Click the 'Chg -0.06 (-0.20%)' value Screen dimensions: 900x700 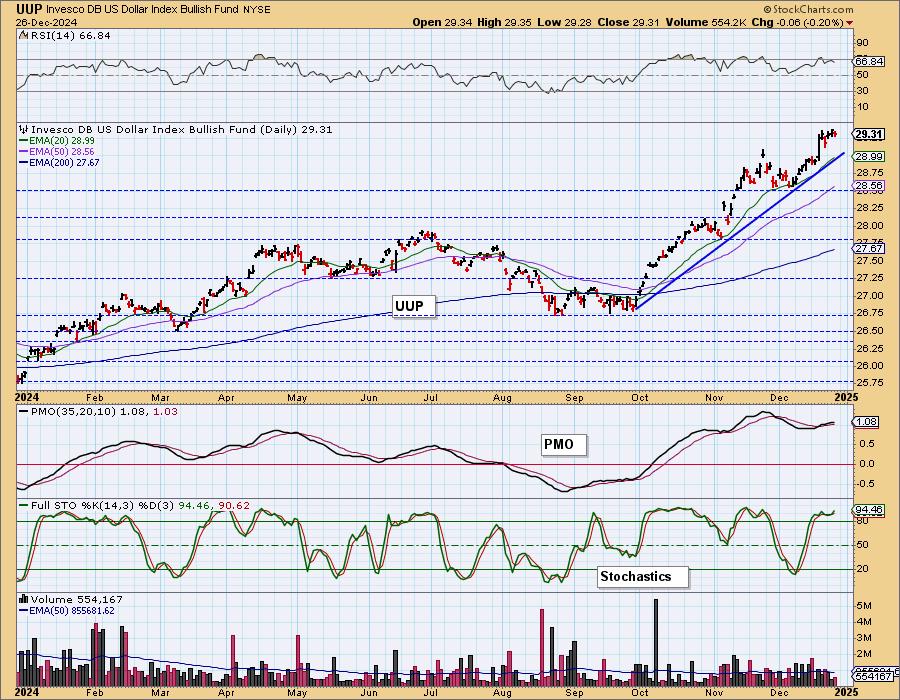pyautogui.click(x=797, y=22)
